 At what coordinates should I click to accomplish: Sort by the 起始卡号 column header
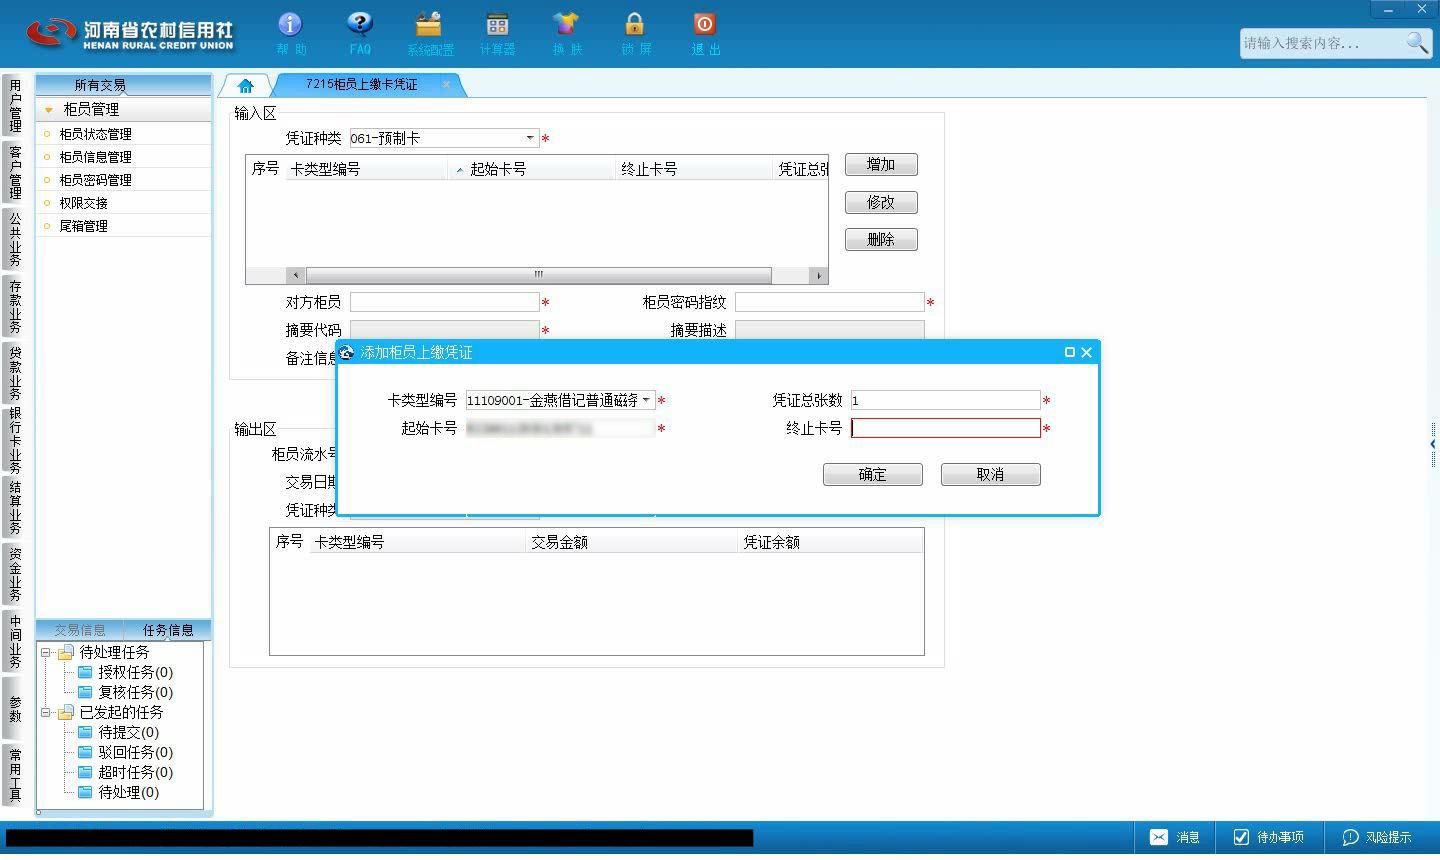tap(498, 169)
